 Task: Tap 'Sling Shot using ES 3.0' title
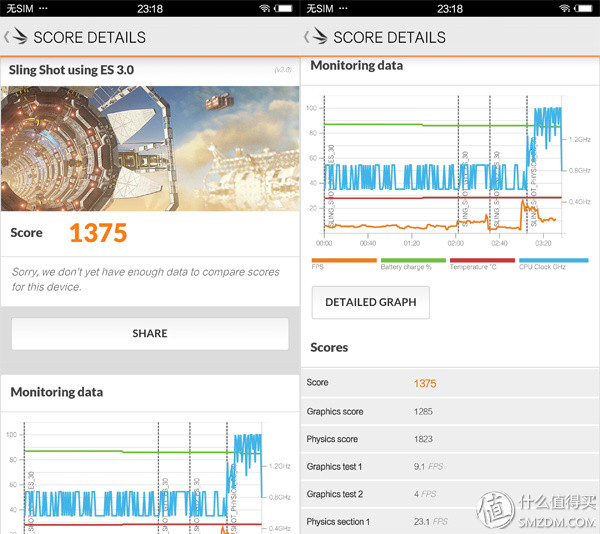pos(71,70)
